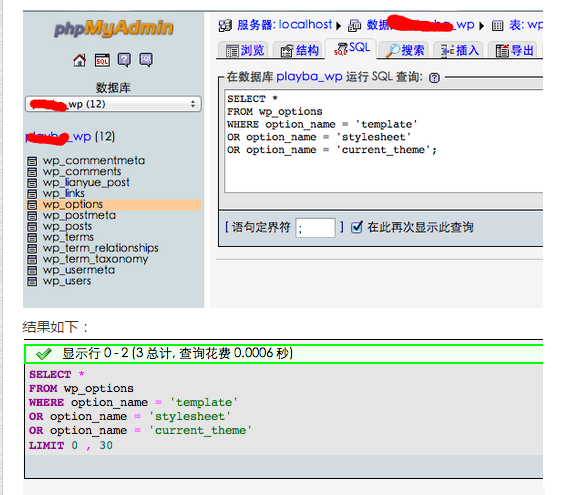Open table icon beside wp_terms
The width and height of the screenshot is (565, 495).
(32, 237)
